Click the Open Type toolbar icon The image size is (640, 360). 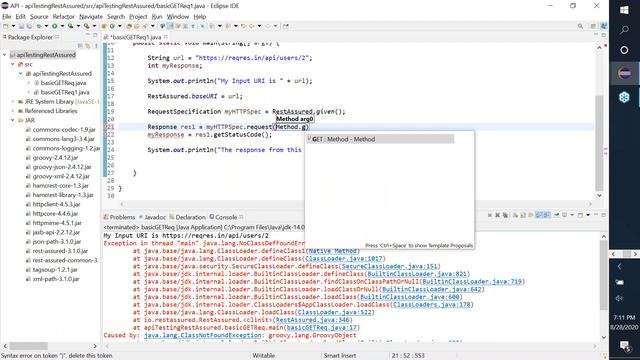coord(129,26)
